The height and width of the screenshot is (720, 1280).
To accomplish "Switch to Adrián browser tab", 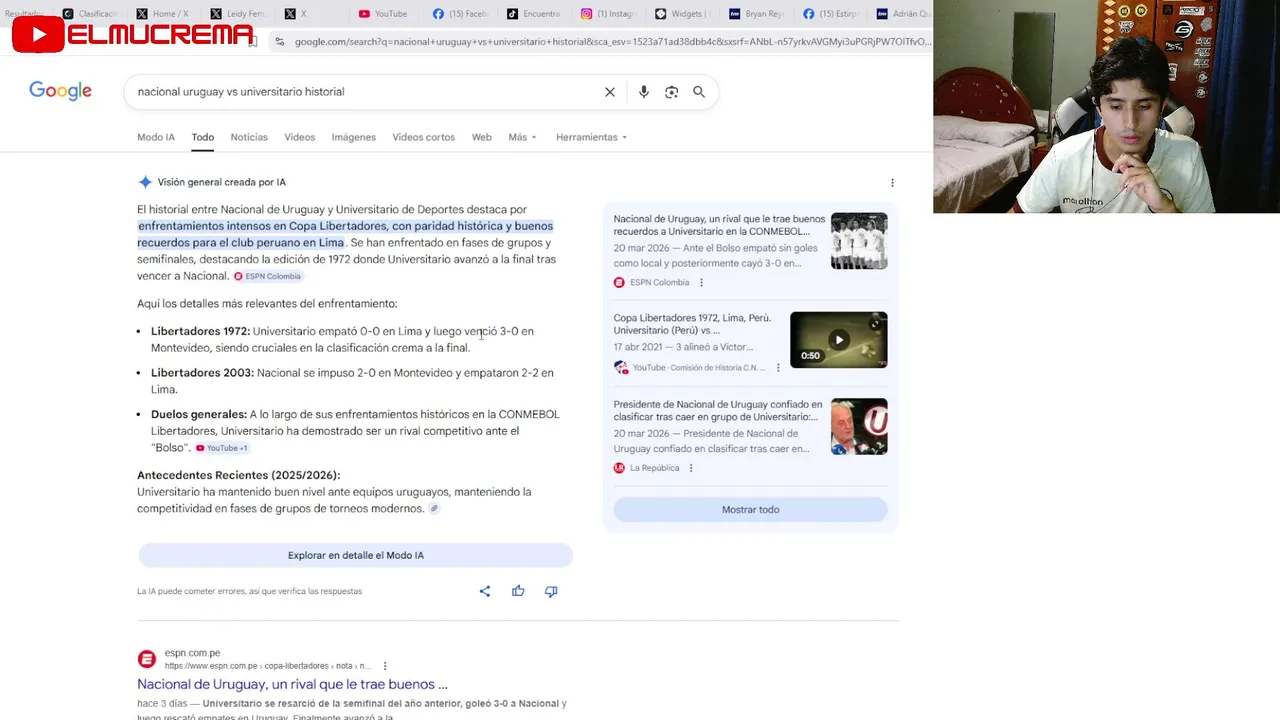I will 903,14.
